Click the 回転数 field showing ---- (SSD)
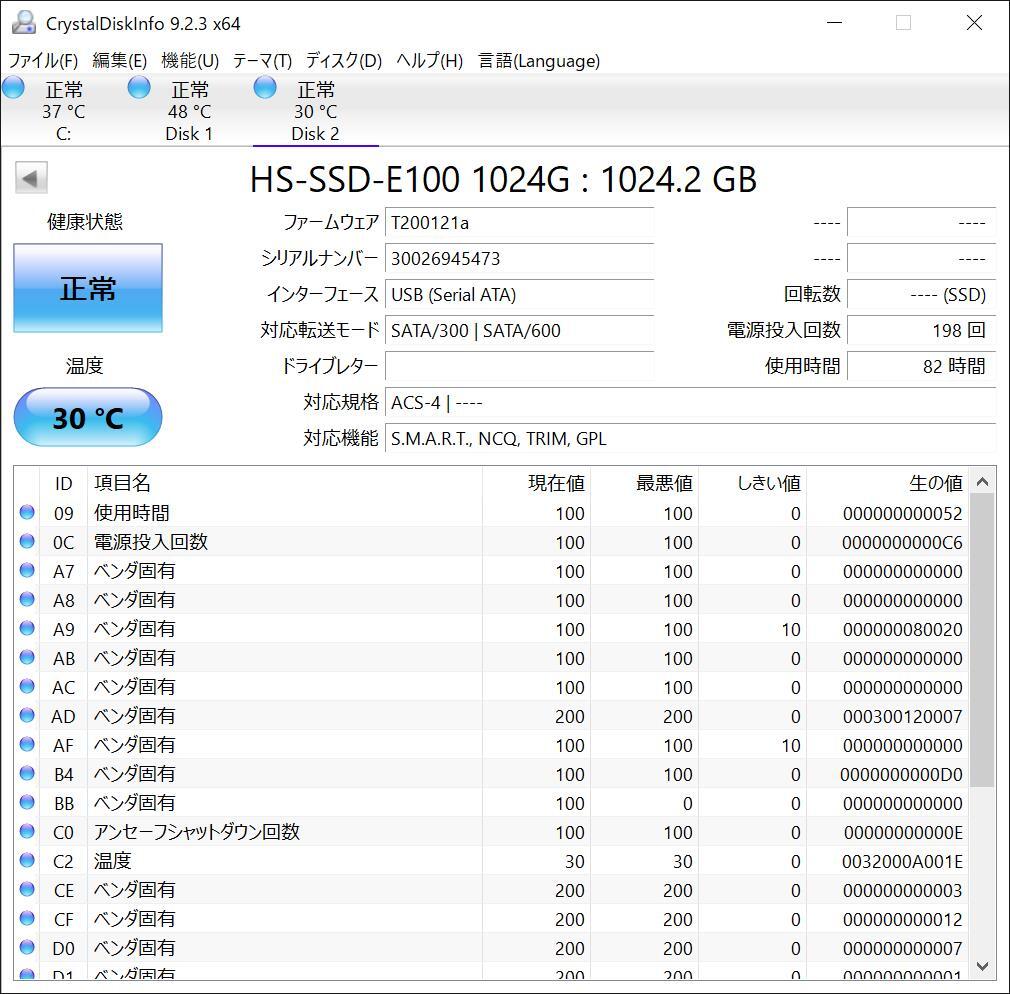The height and width of the screenshot is (994, 1010). pos(922,295)
